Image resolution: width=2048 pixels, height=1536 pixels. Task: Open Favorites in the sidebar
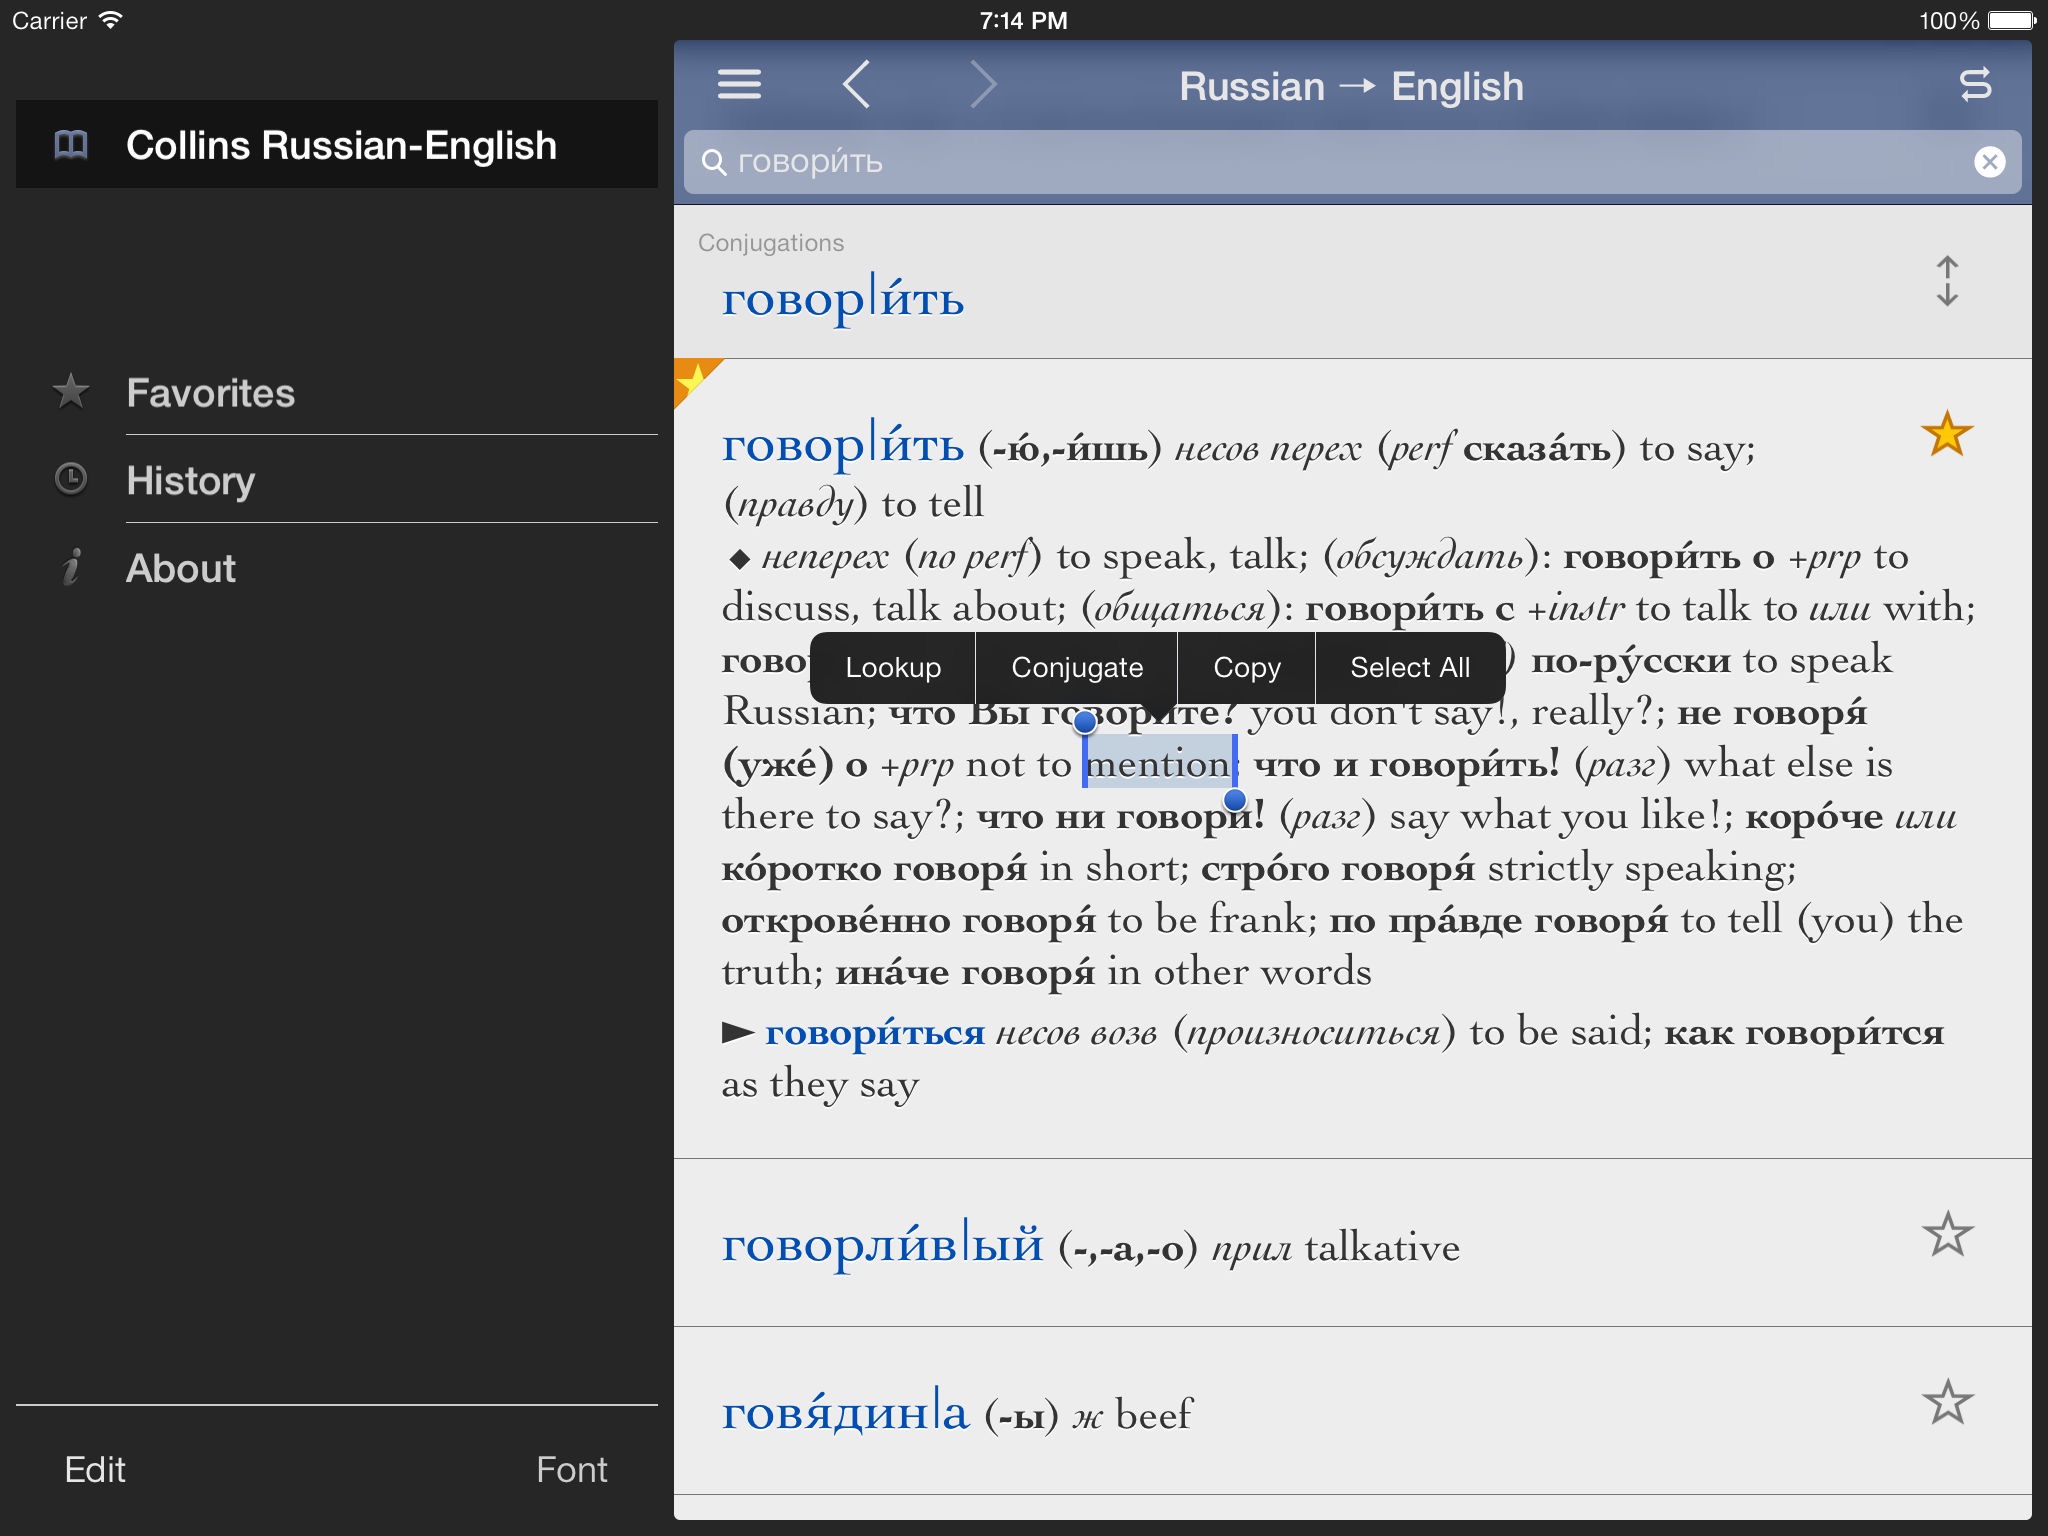pos(210,393)
